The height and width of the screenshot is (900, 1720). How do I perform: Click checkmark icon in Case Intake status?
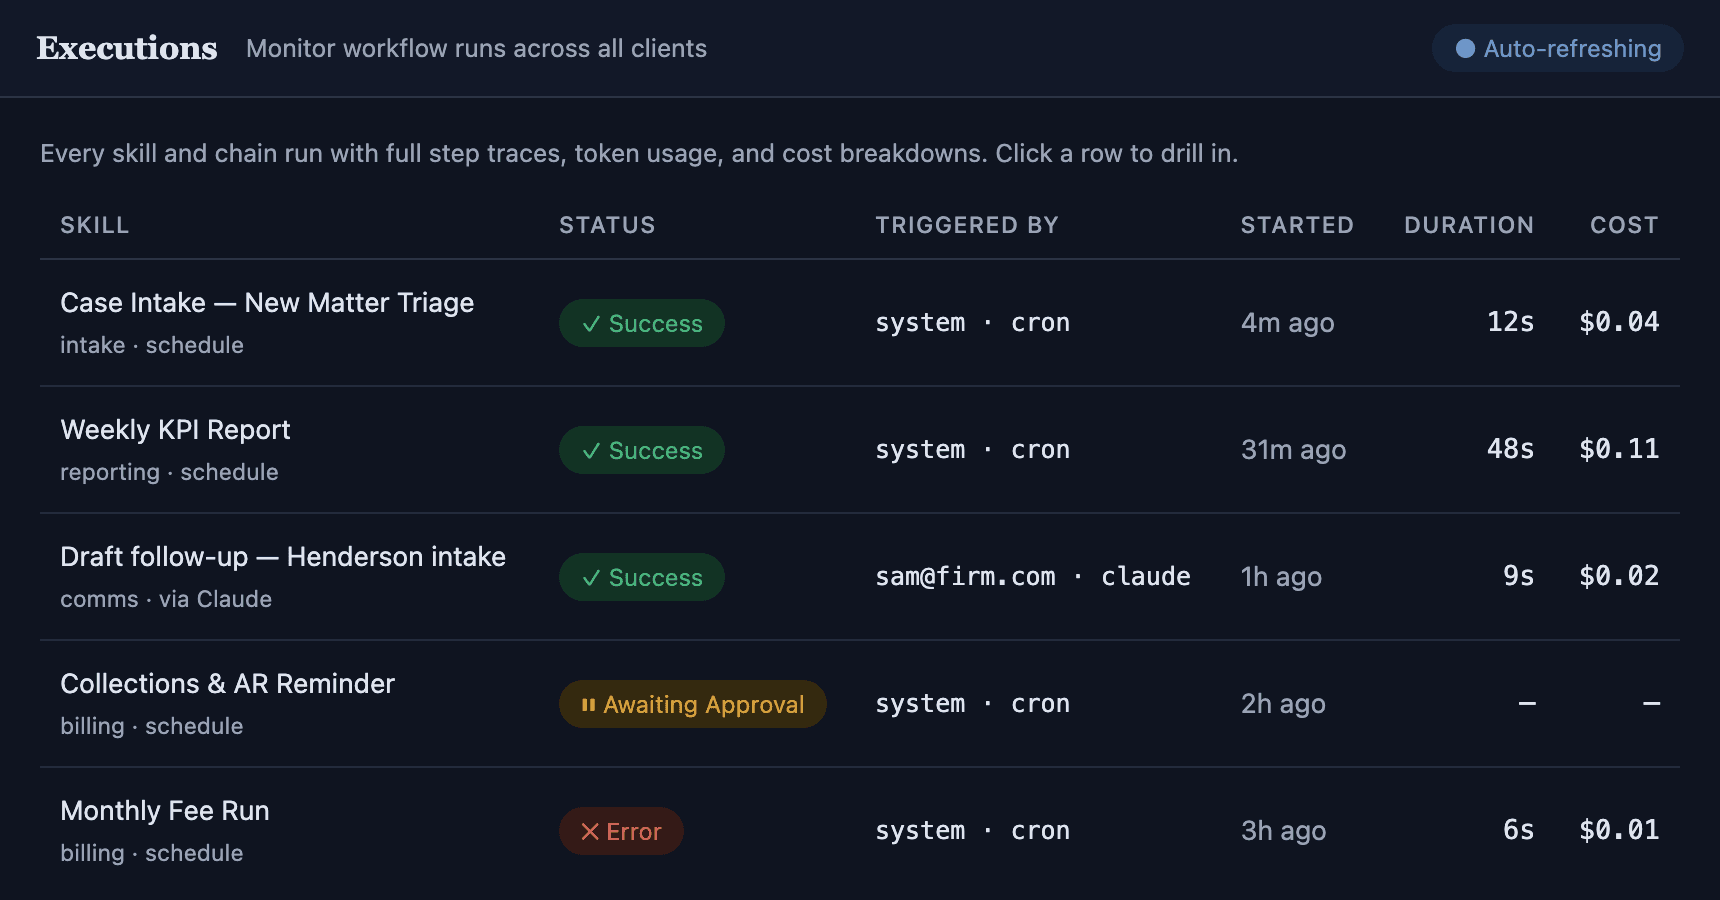[x=591, y=324]
